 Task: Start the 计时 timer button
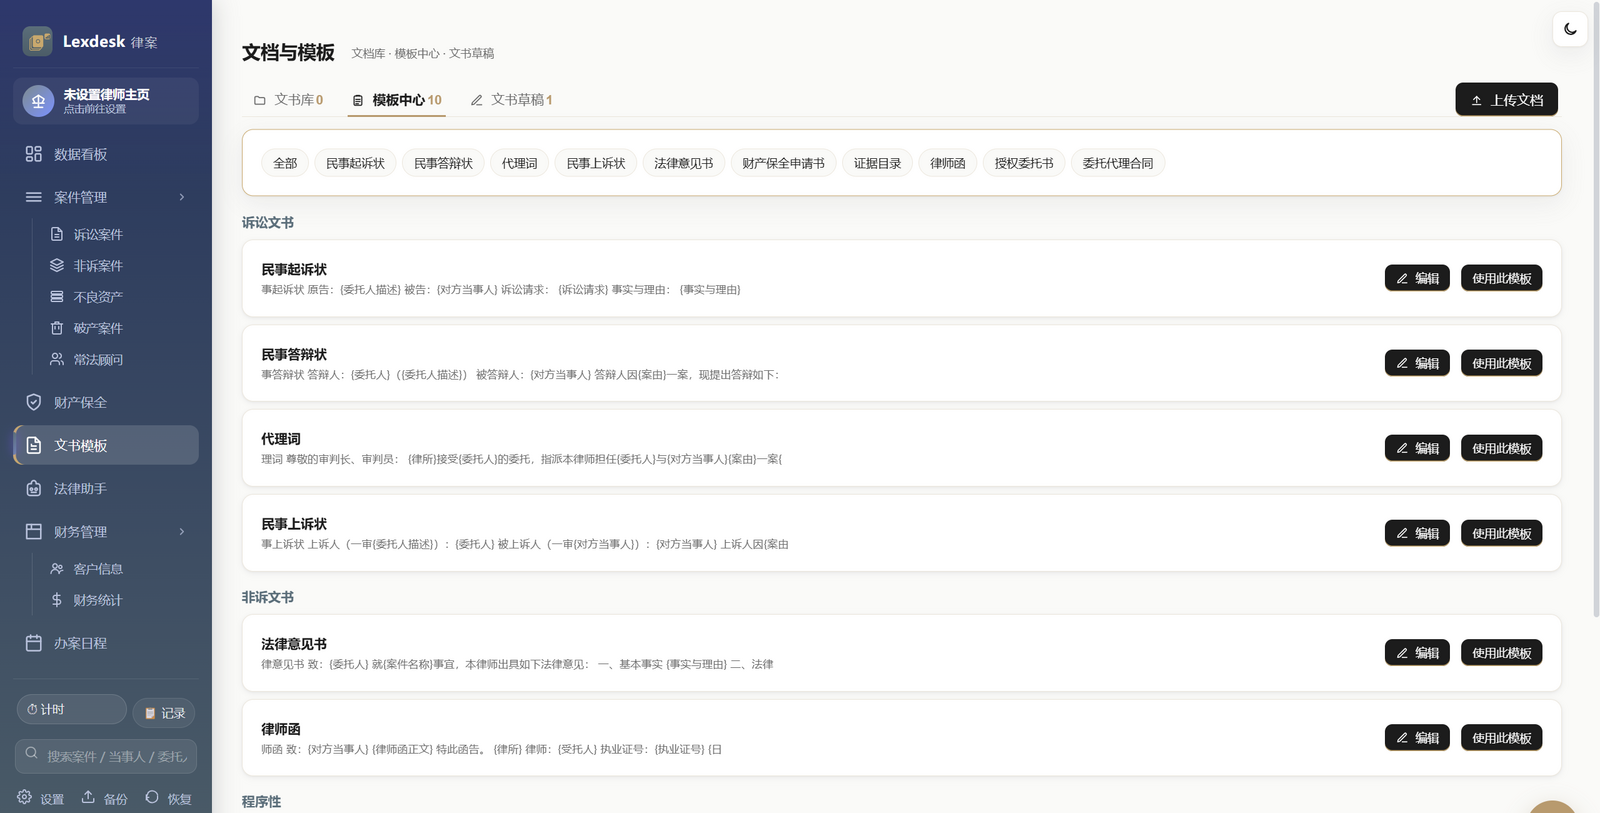[x=71, y=709]
